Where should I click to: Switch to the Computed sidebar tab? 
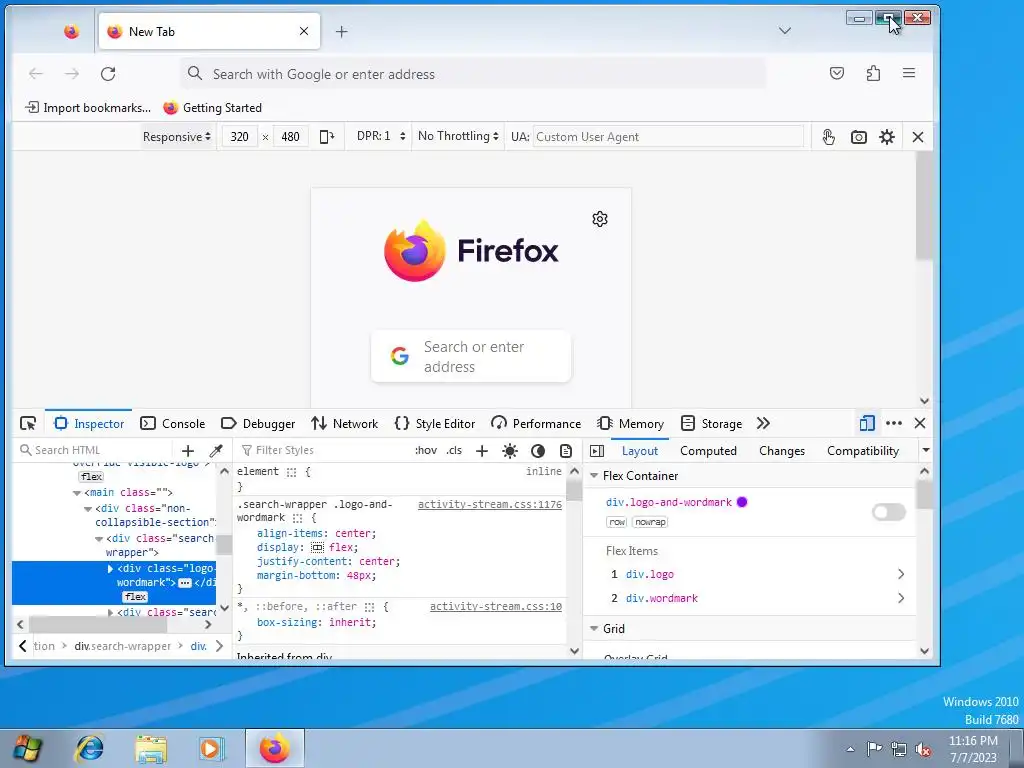pyautogui.click(x=708, y=451)
